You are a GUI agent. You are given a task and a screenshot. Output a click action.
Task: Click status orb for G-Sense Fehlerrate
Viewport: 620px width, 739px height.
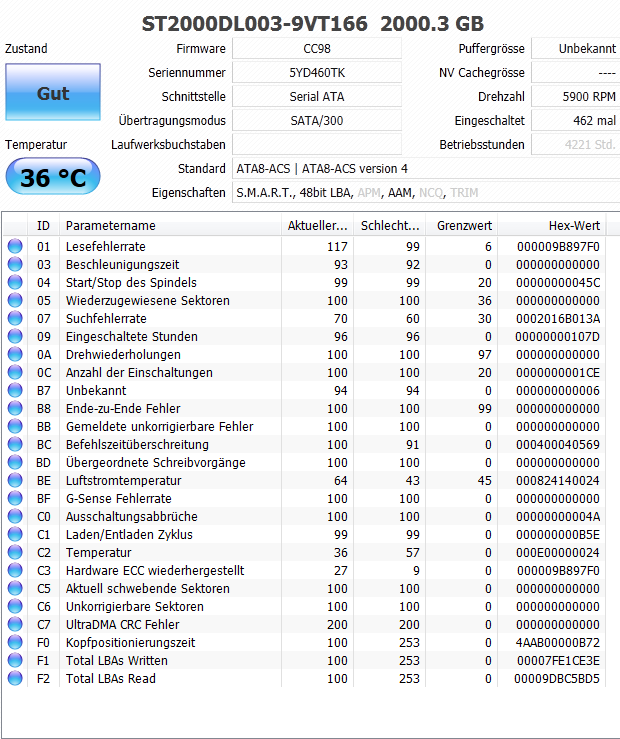[15, 498]
